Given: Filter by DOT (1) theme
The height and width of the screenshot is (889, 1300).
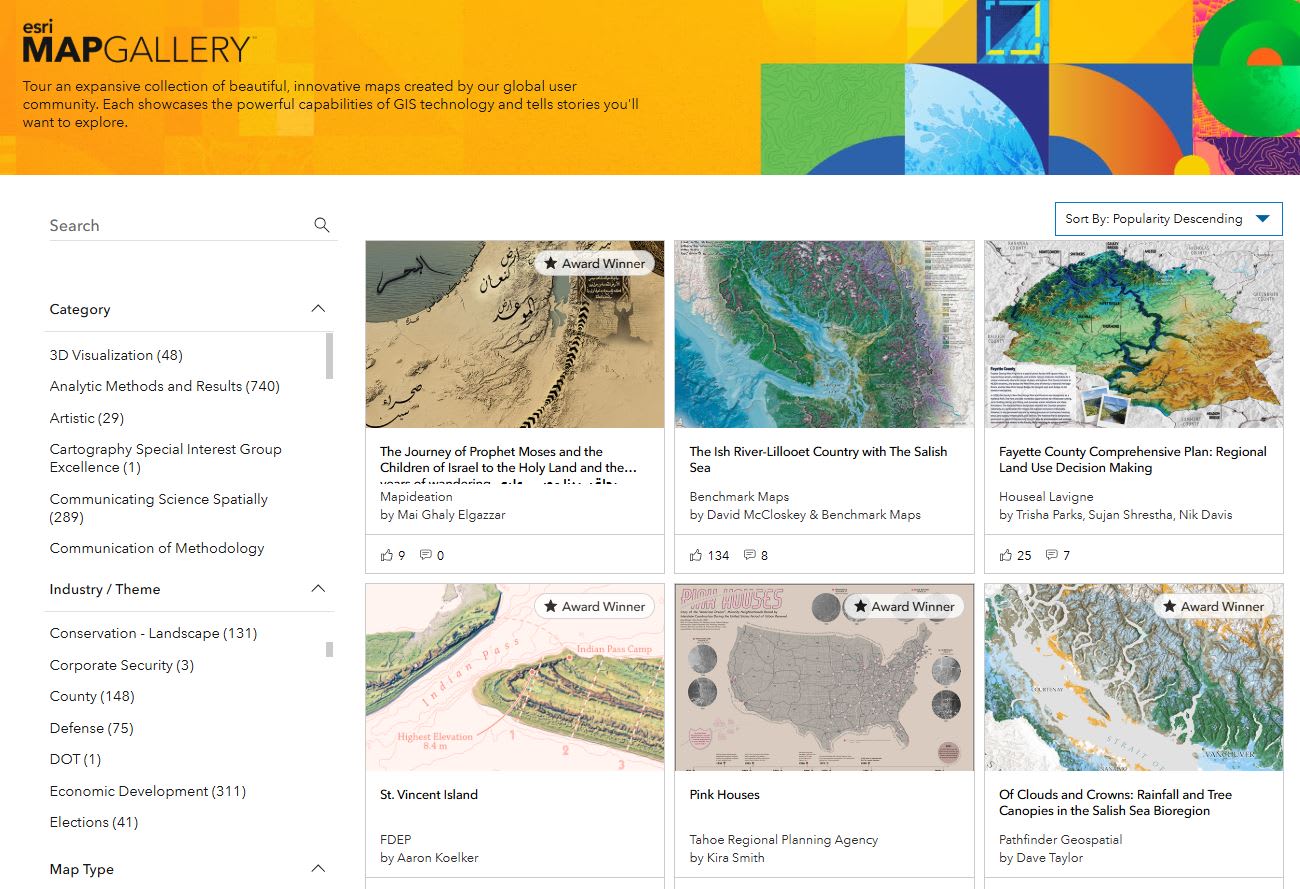Looking at the screenshot, I should pyautogui.click(x=76, y=759).
